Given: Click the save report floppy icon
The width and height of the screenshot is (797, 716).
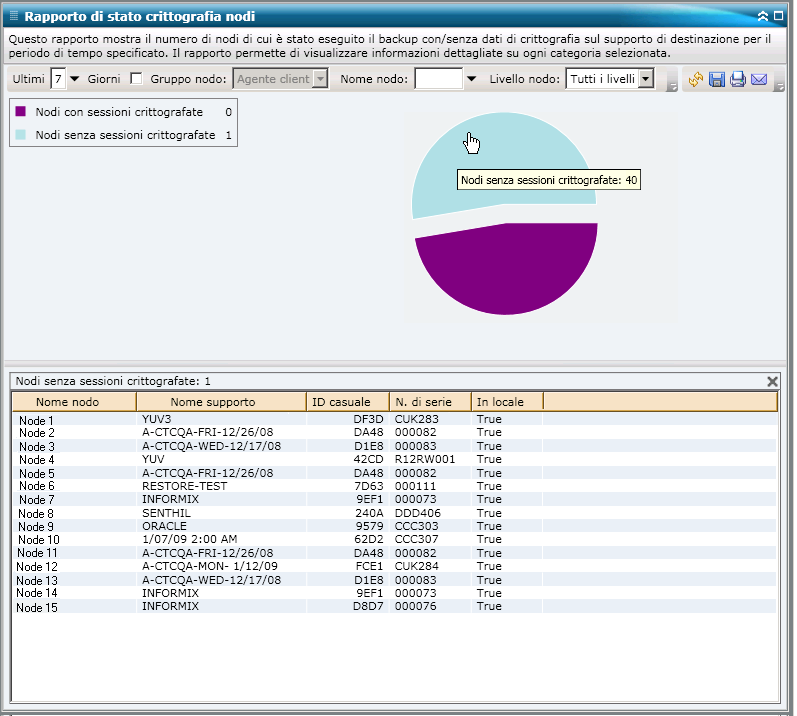Looking at the screenshot, I should point(717,79).
